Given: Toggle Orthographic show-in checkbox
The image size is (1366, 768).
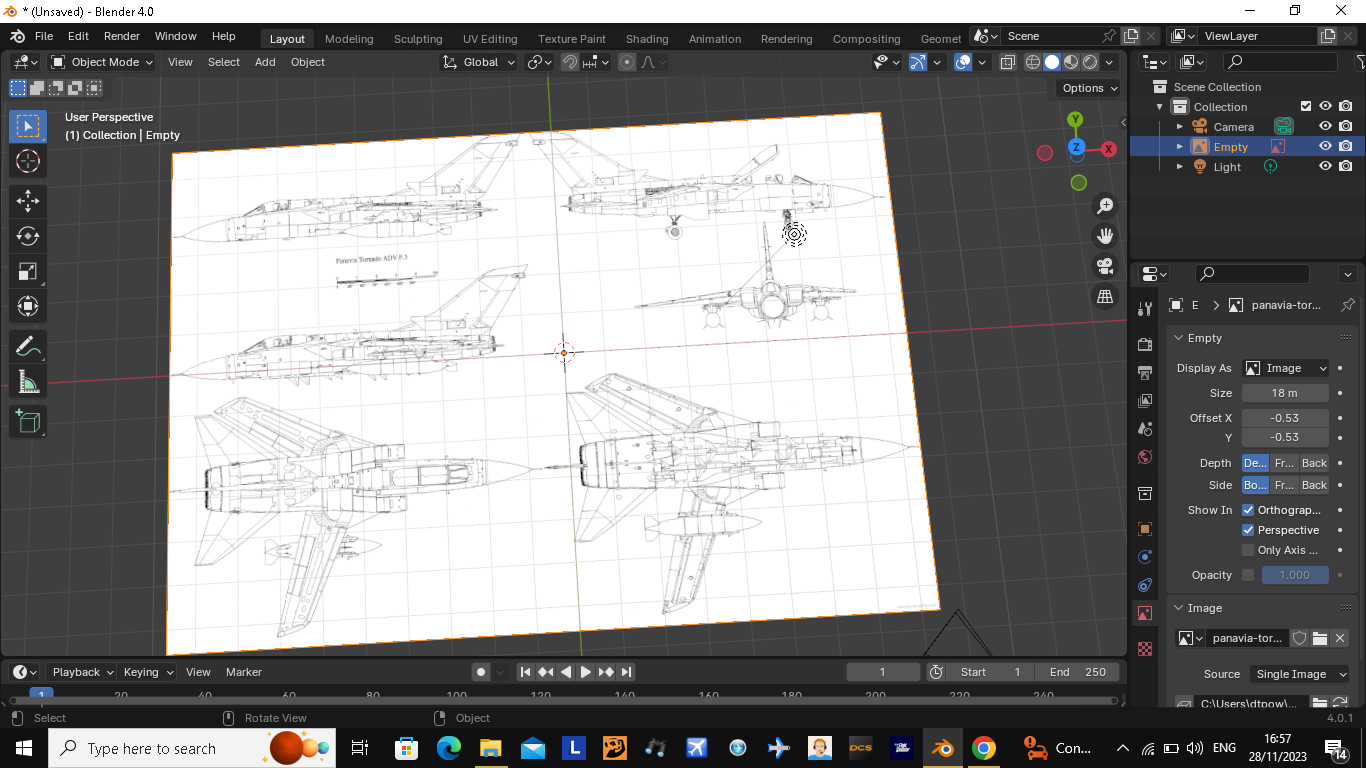Looking at the screenshot, I should click(1248, 510).
